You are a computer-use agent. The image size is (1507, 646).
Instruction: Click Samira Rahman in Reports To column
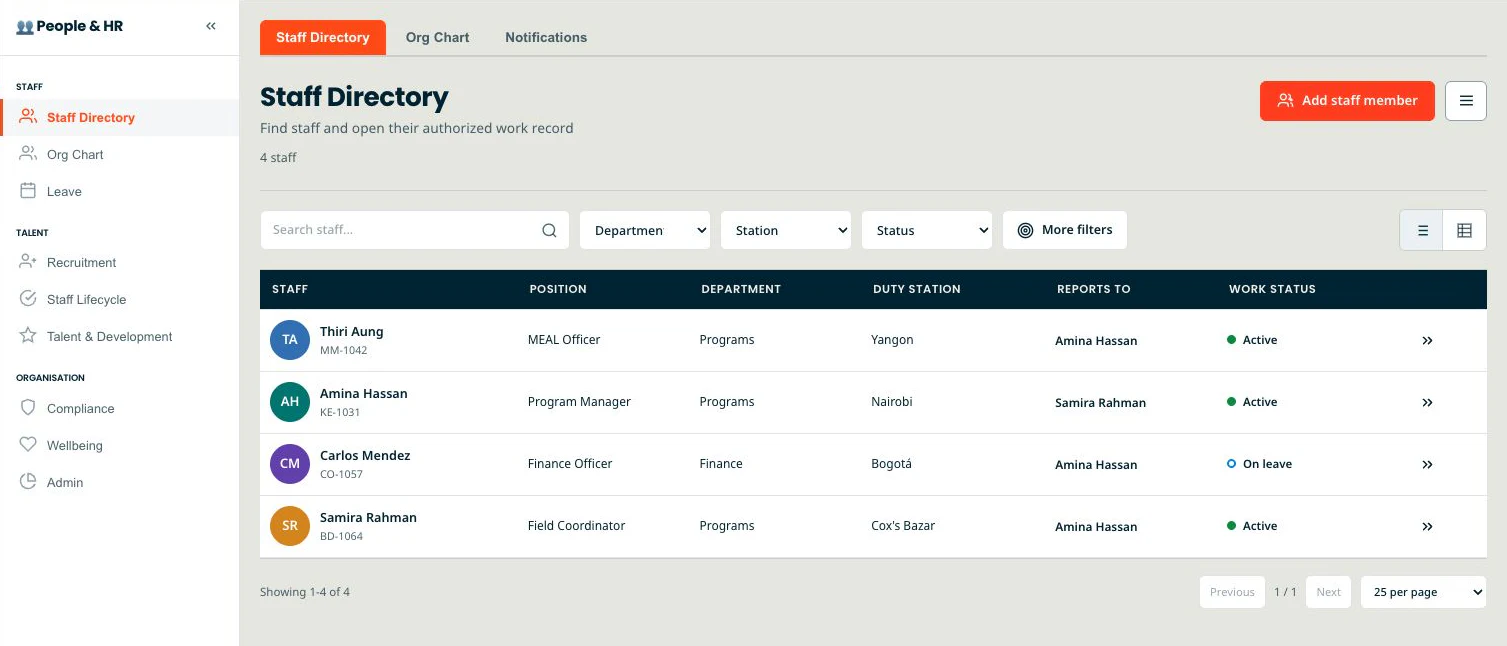click(x=1100, y=403)
